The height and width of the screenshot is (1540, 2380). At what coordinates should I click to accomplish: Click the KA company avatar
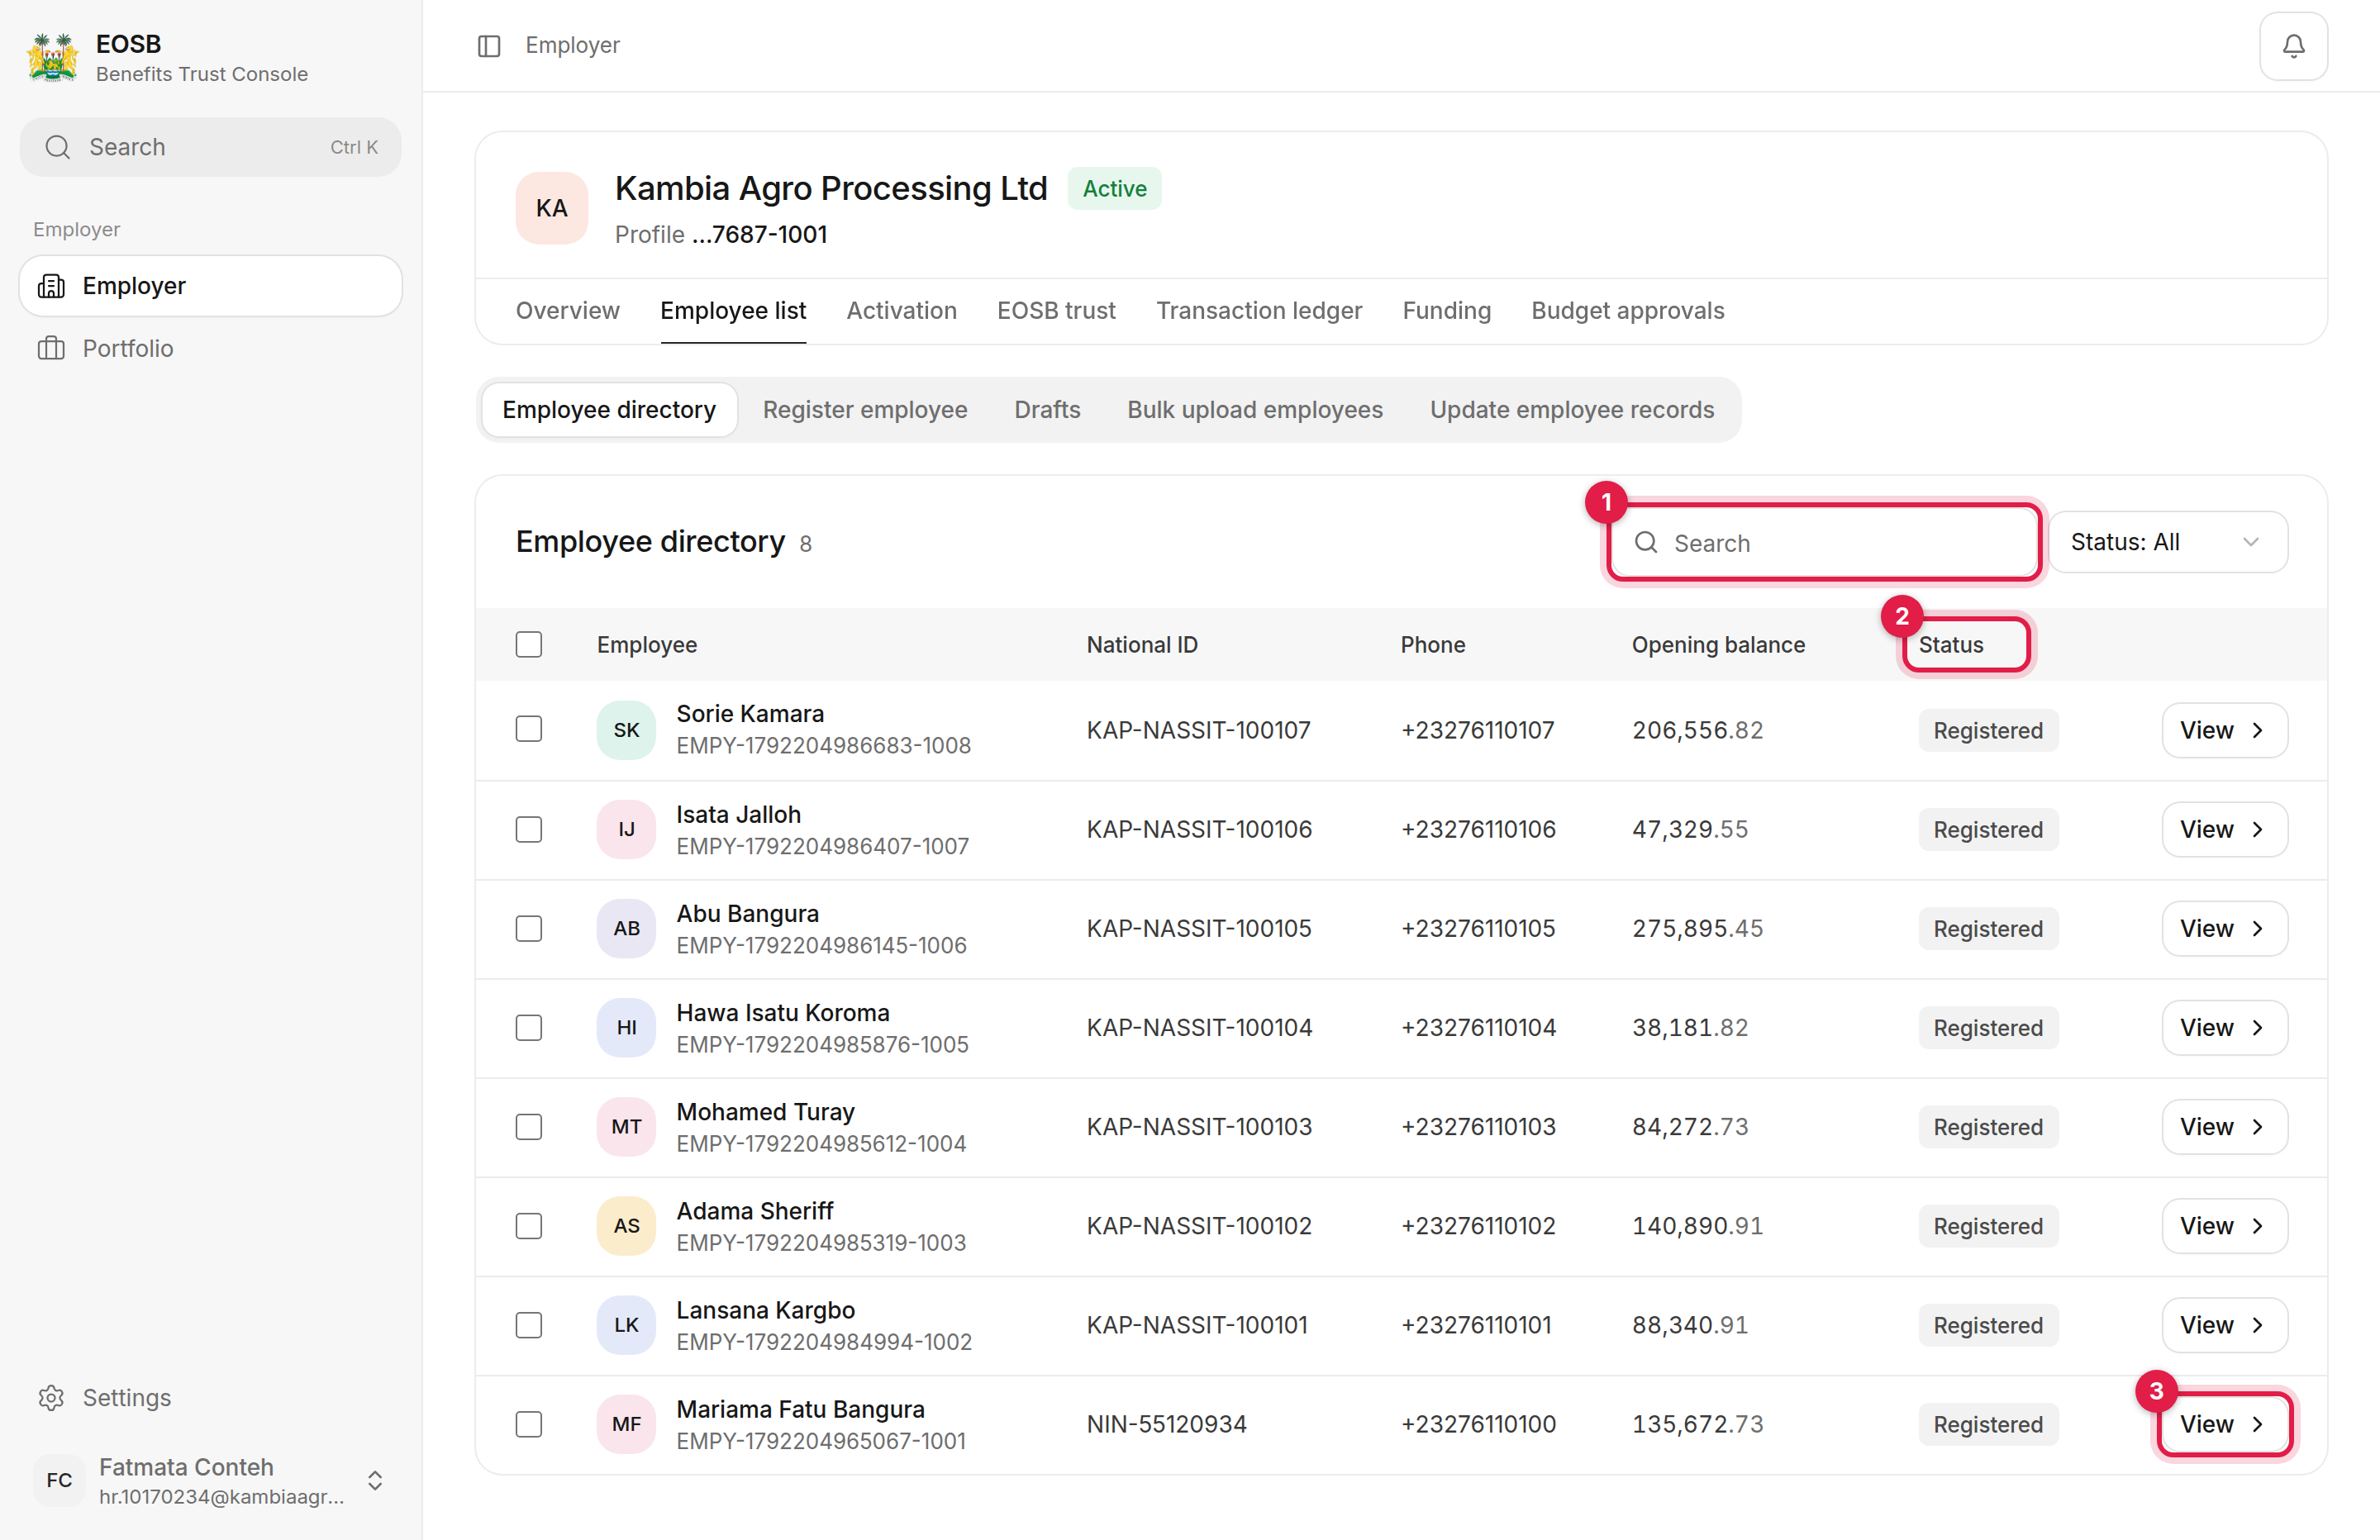click(552, 208)
